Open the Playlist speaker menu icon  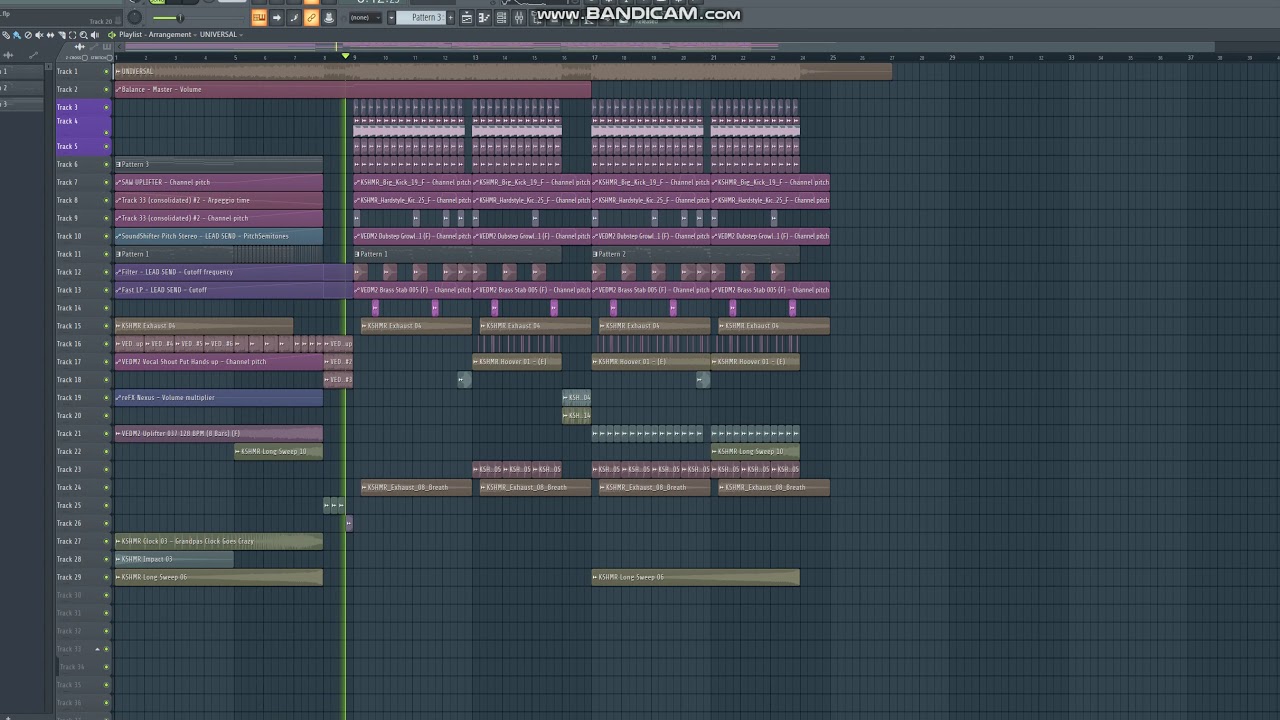click(112, 35)
